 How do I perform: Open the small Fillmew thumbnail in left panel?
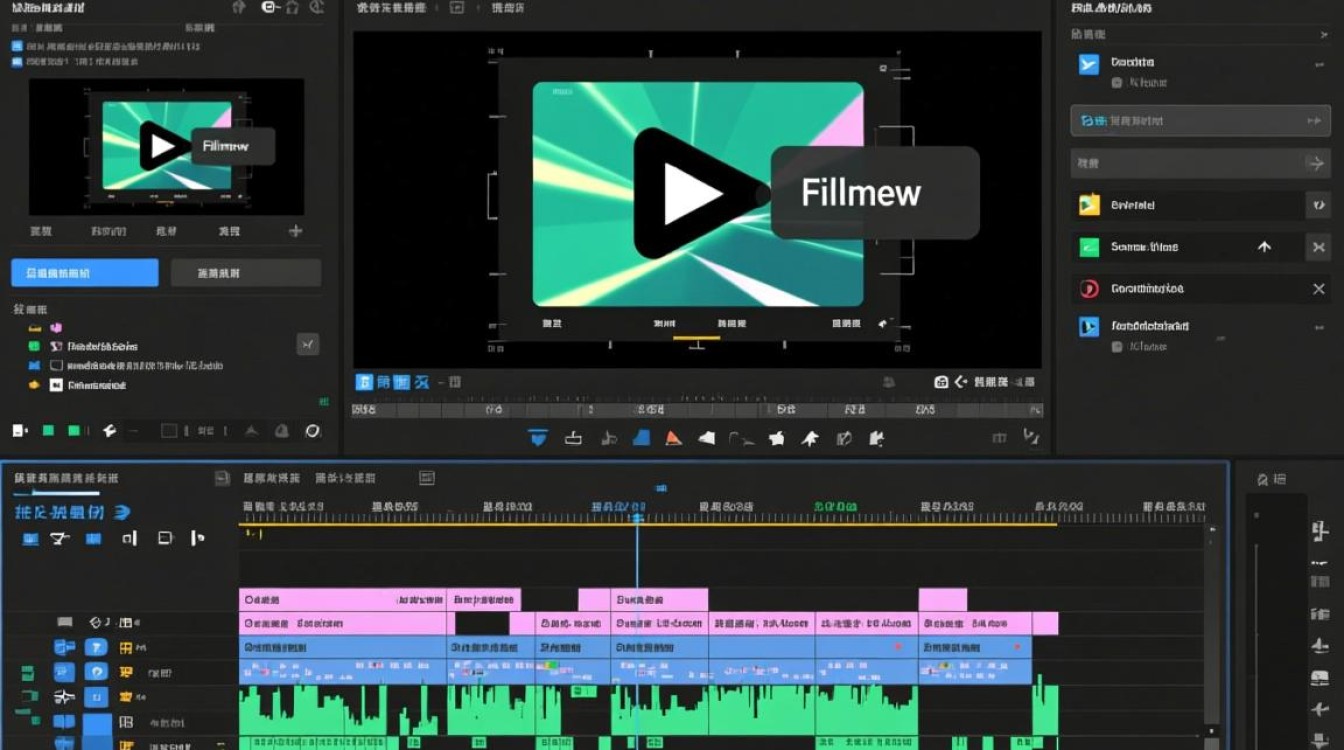pos(165,146)
